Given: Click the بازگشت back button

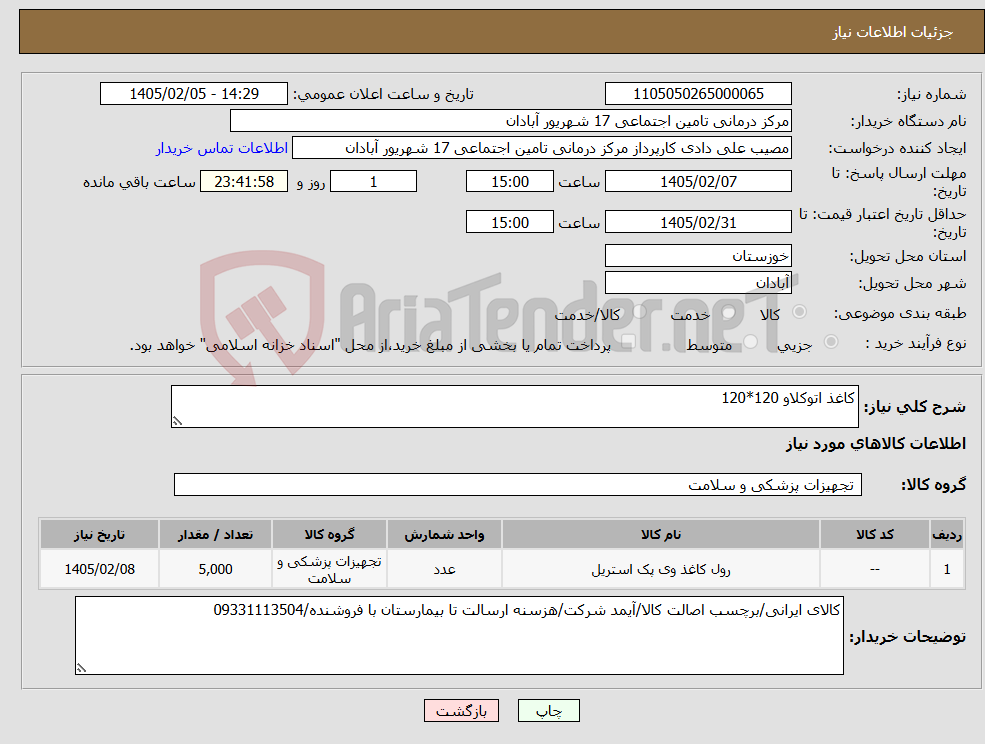Looking at the screenshot, I should 461,711.
